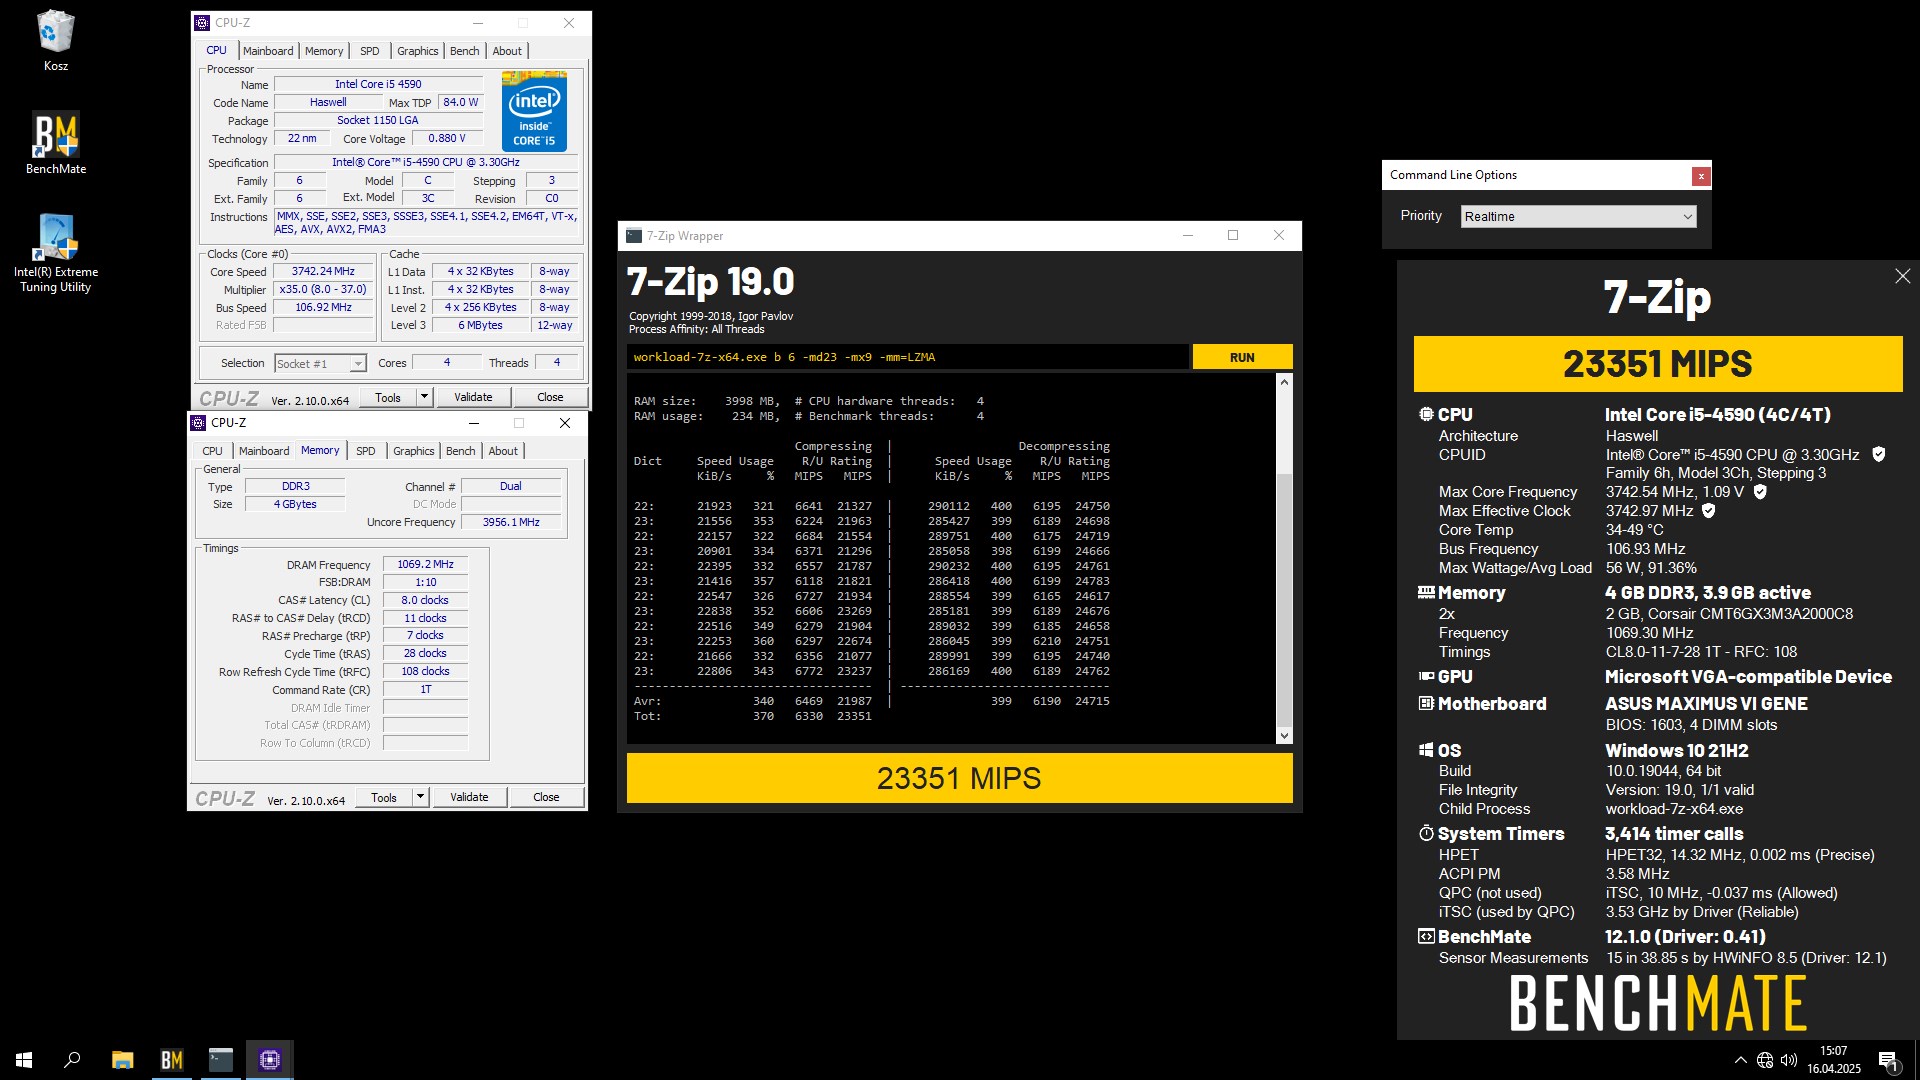Open File Explorer from taskbar
Image resolution: width=1920 pixels, height=1080 pixels.
tap(122, 1060)
